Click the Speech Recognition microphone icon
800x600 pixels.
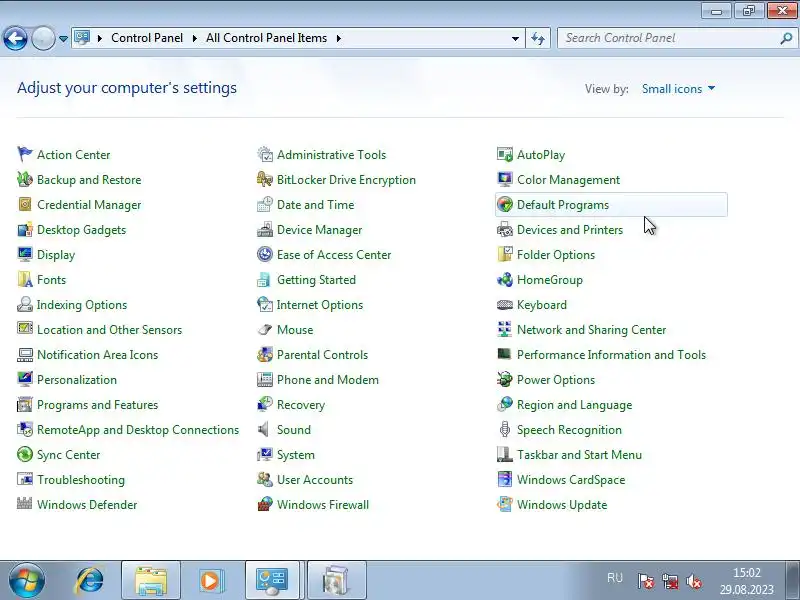point(505,430)
